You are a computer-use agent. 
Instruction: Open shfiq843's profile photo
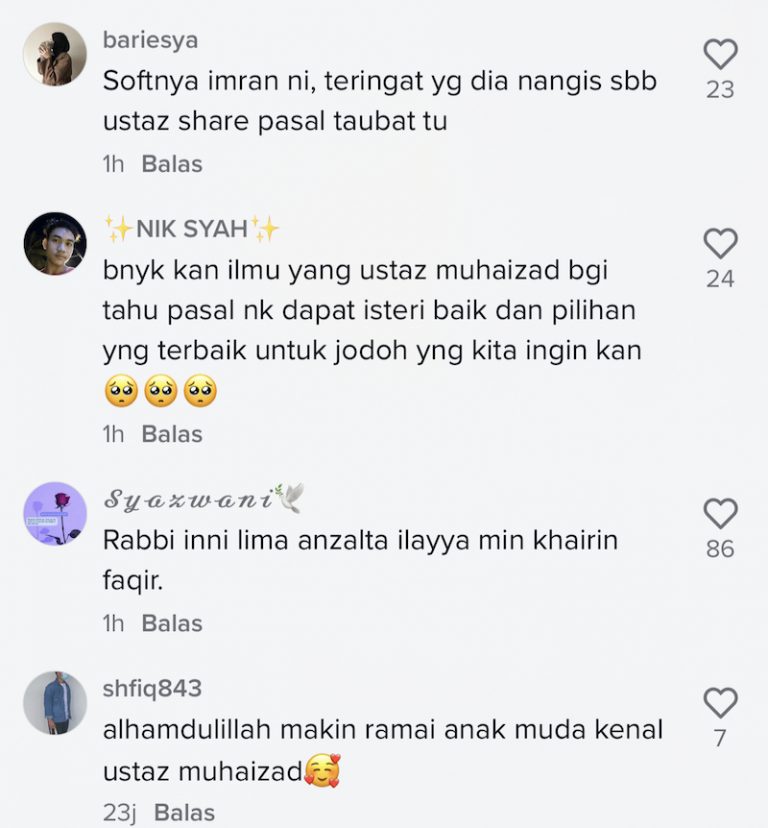pos(55,703)
